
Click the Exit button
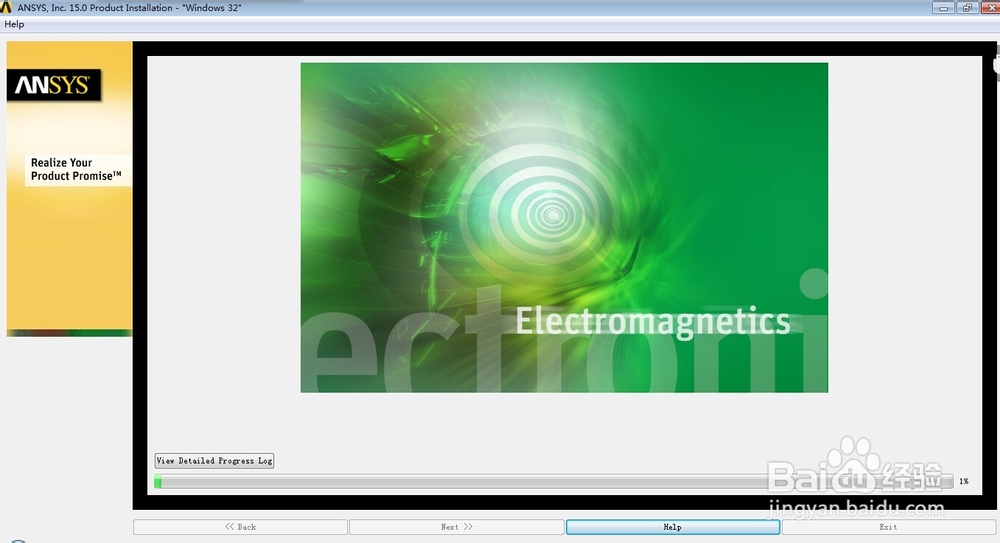pos(888,527)
